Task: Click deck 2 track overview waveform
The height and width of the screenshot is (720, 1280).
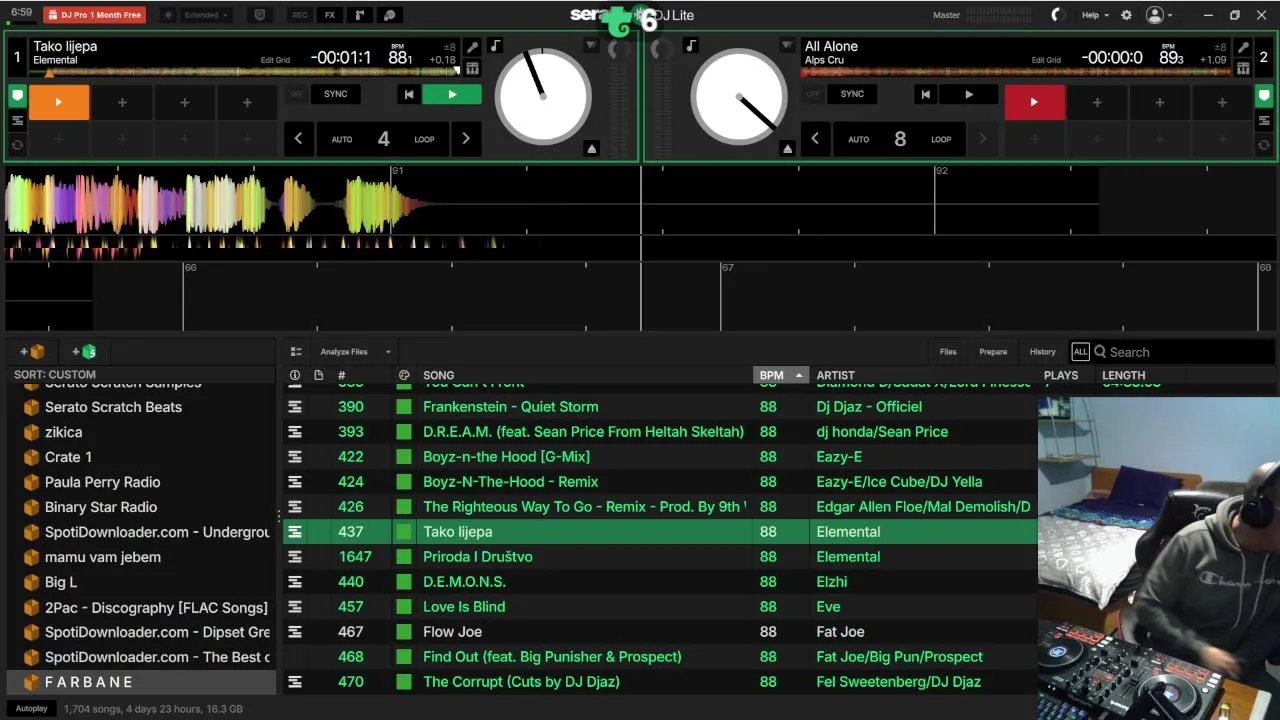Action: (1016, 72)
